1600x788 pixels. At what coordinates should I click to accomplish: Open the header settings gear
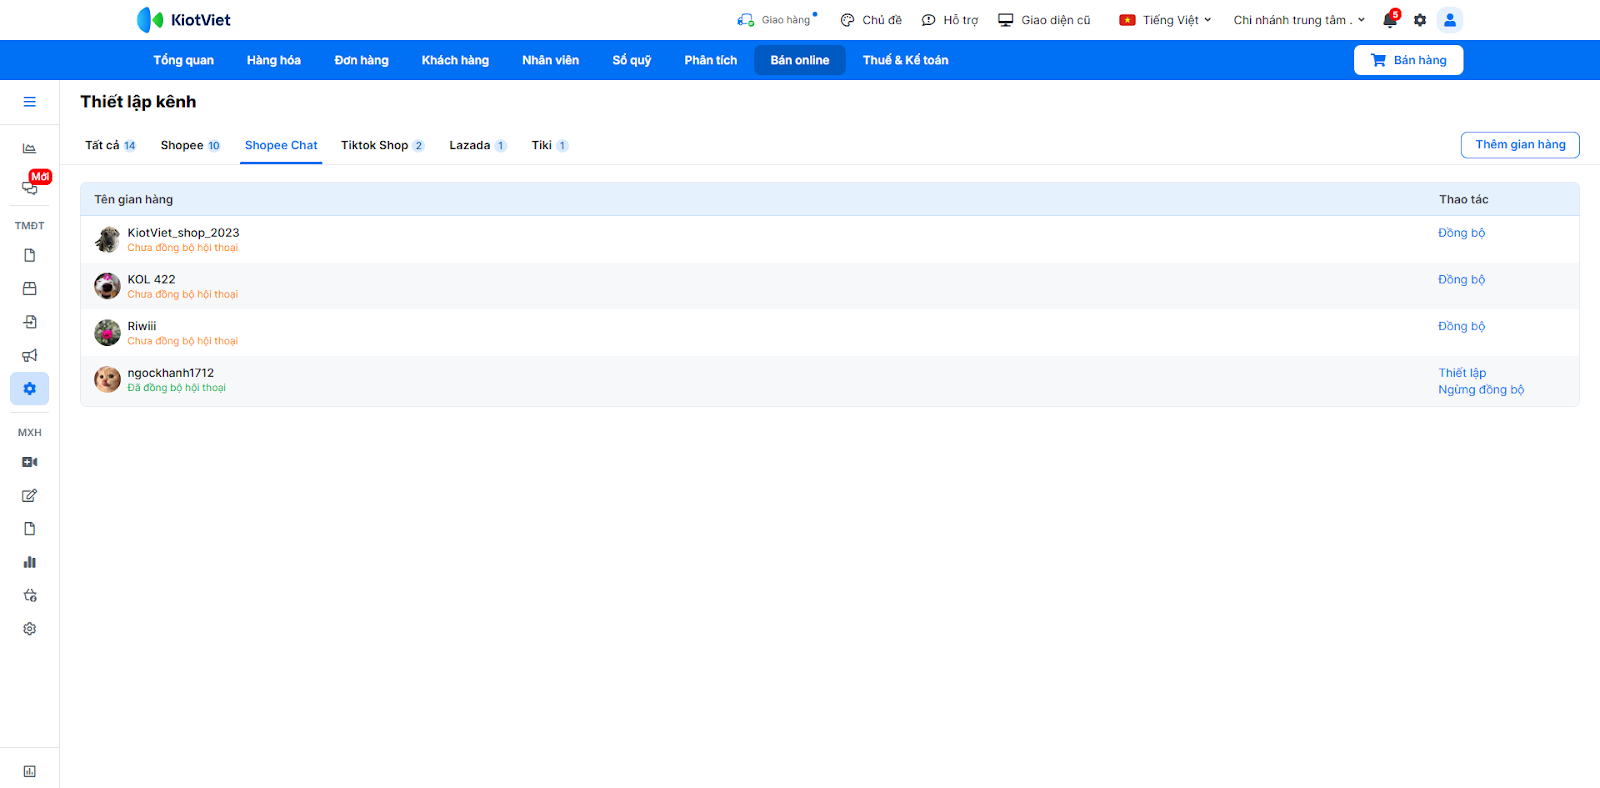(x=1420, y=20)
